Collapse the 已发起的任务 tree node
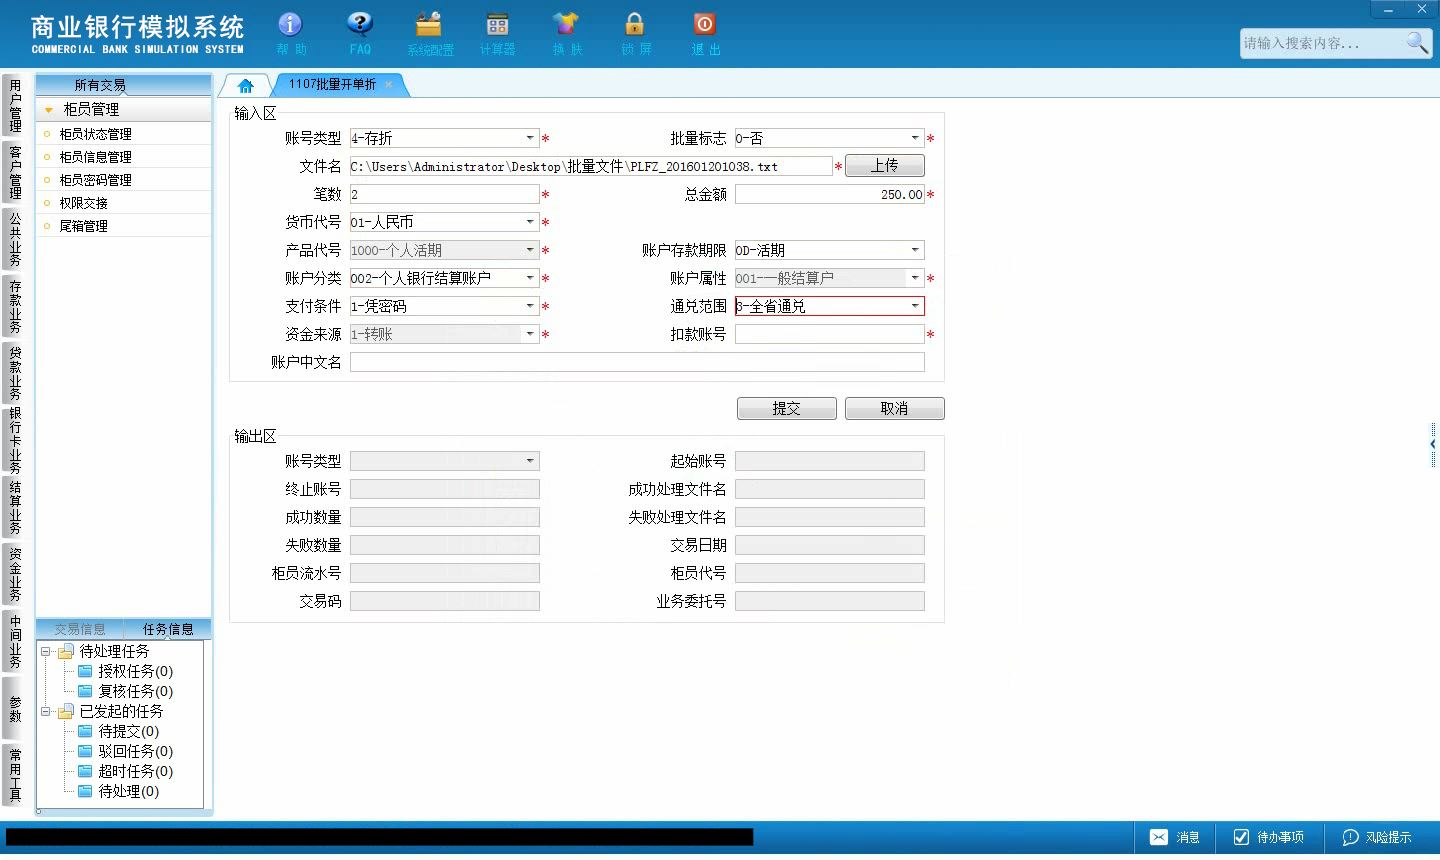The image size is (1440, 860). [45, 711]
